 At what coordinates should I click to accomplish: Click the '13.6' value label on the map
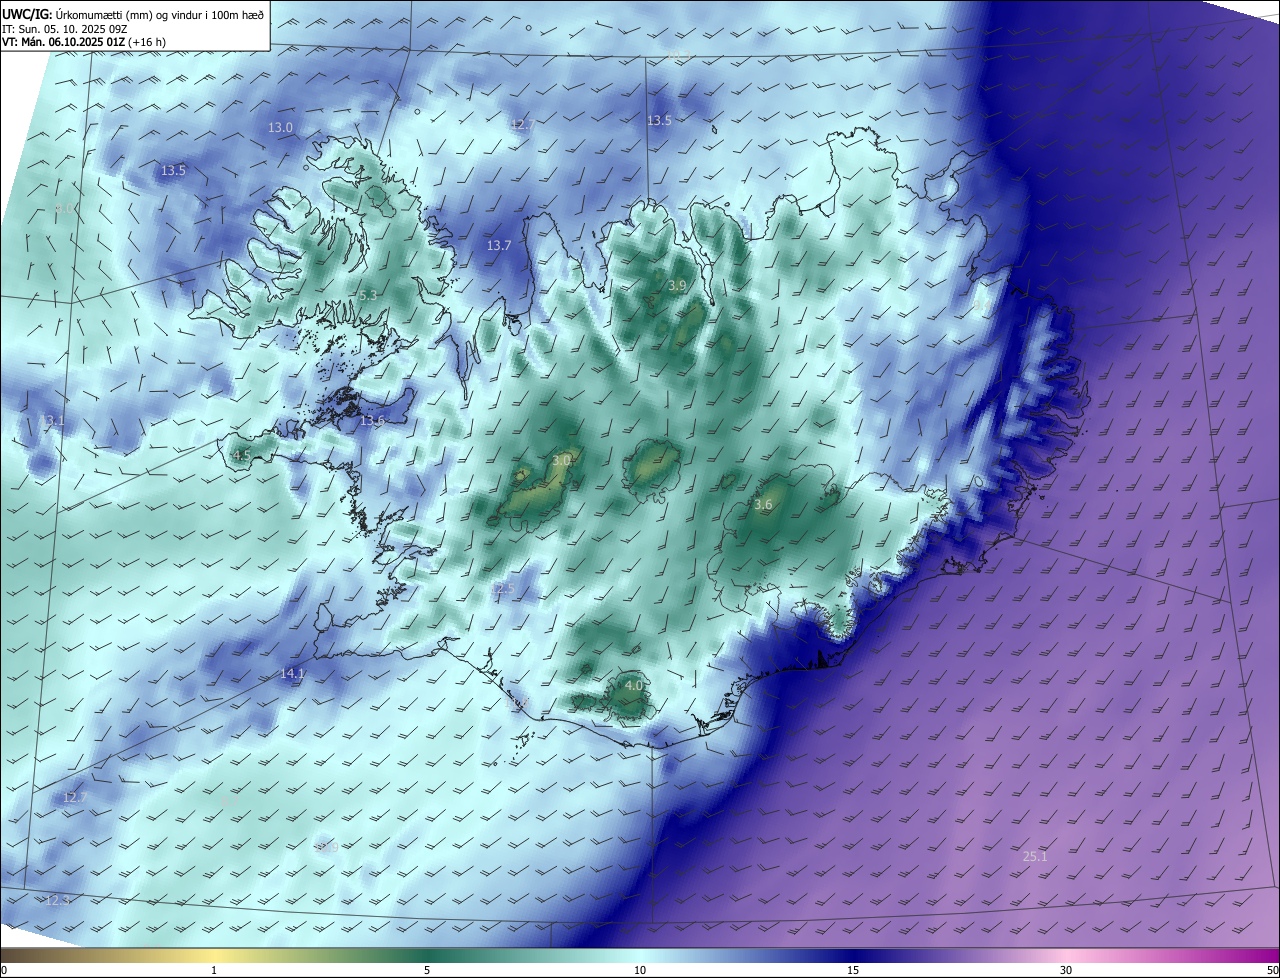(x=372, y=421)
